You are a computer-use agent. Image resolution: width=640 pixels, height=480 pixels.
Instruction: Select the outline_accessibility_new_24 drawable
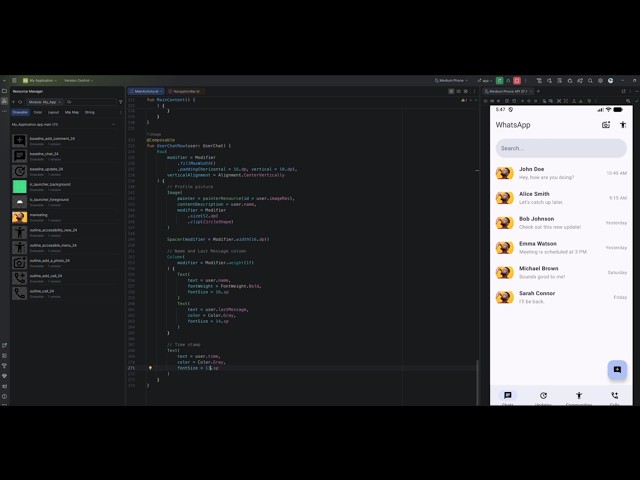65,232
